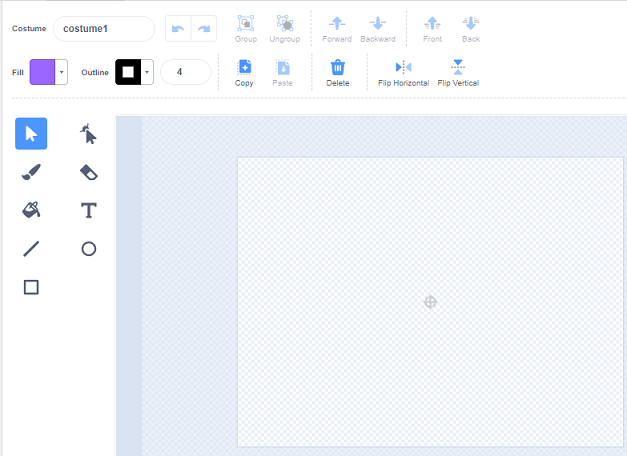The width and height of the screenshot is (627, 456).
Task: Redo the last action
Action: (x=204, y=28)
